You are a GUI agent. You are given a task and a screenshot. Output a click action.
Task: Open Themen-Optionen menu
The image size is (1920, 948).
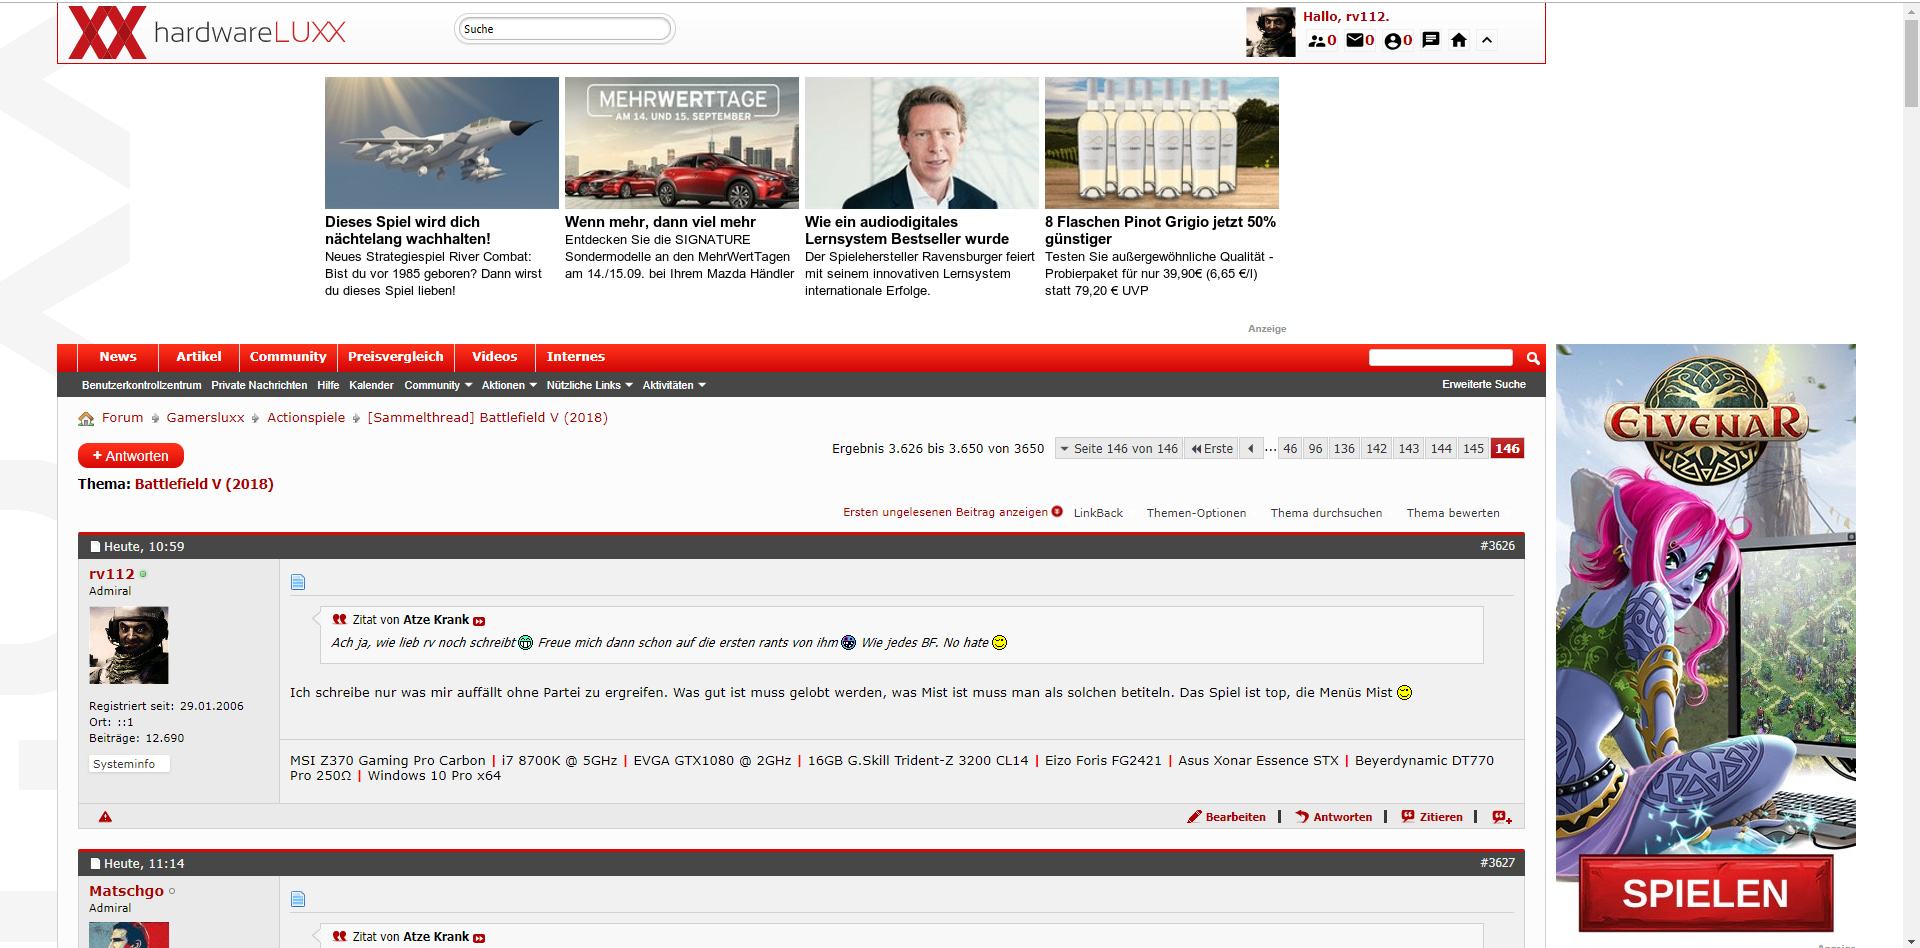(1196, 513)
